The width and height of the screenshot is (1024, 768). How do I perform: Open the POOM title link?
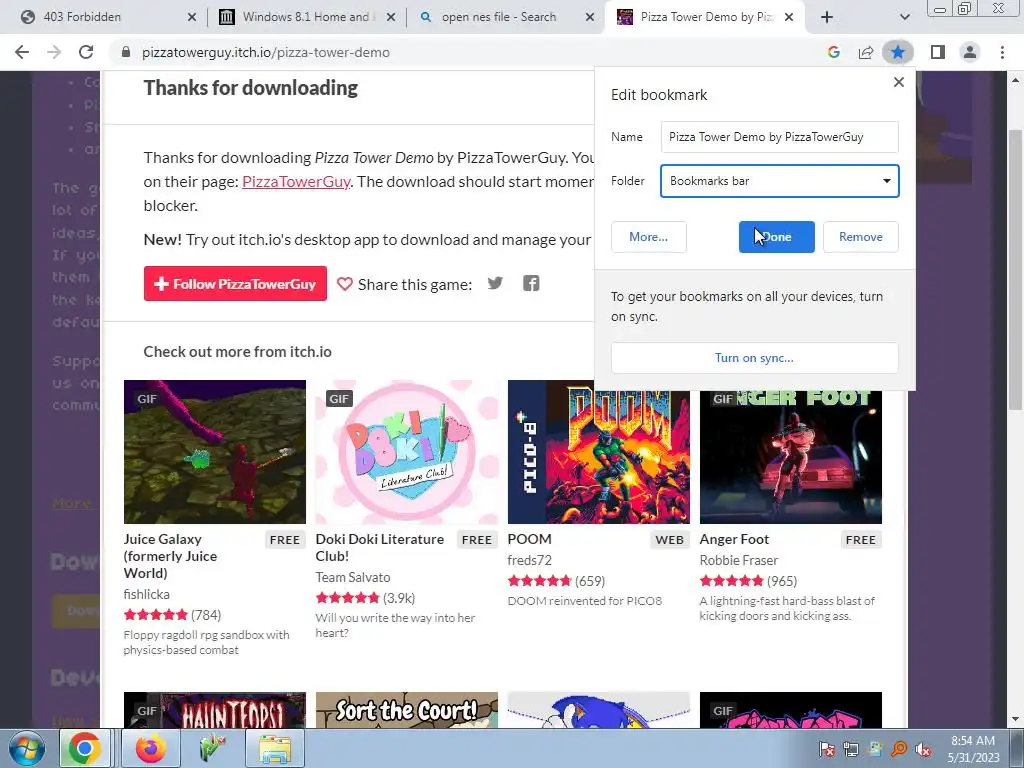click(x=530, y=539)
